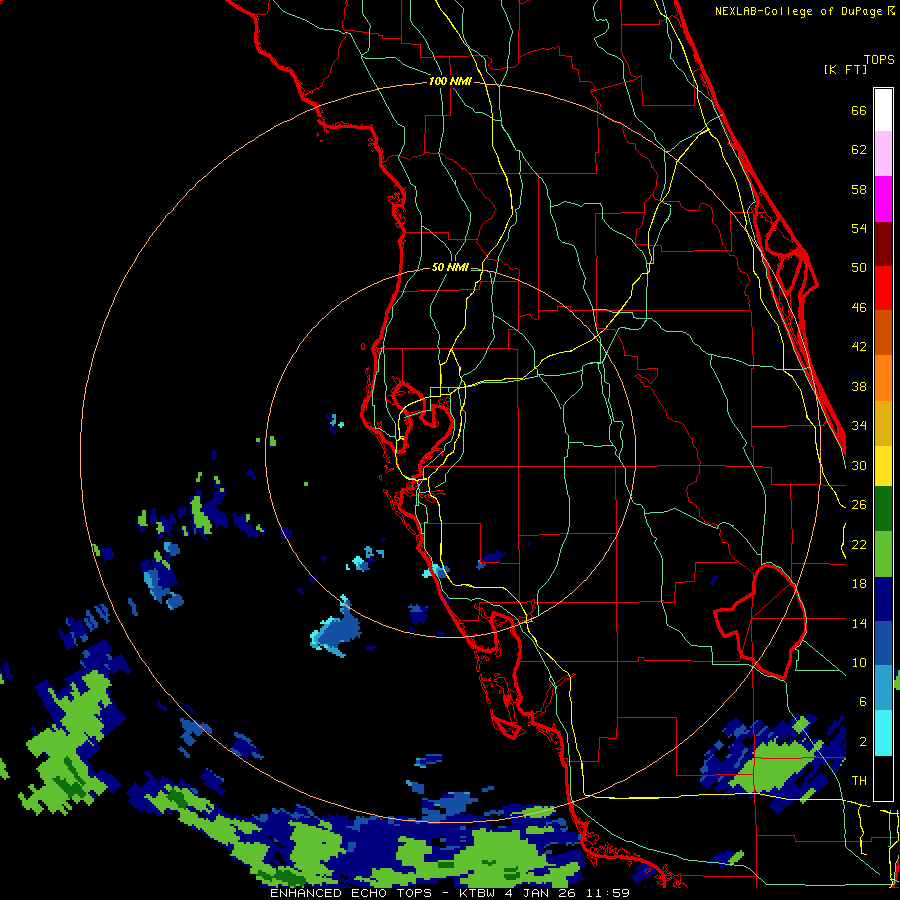Click the magenta legend swatch
This screenshot has height=900, width=900.
883,199
